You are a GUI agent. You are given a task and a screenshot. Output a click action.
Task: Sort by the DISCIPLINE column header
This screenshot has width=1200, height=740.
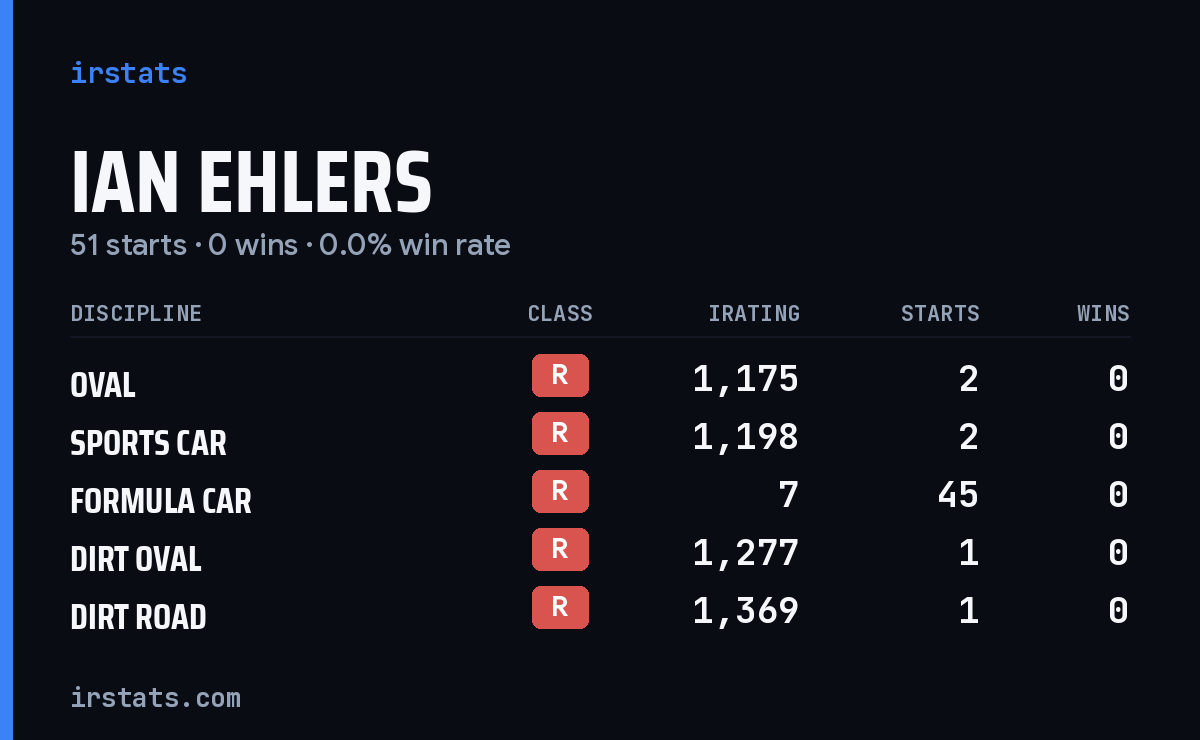tap(136, 314)
